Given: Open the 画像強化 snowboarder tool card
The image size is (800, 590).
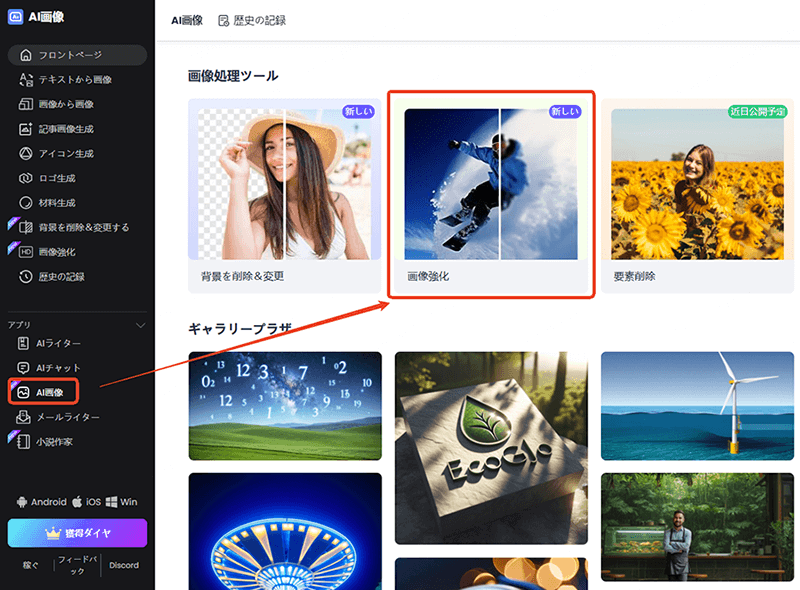Looking at the screenshot, I should tap(491, 195).
